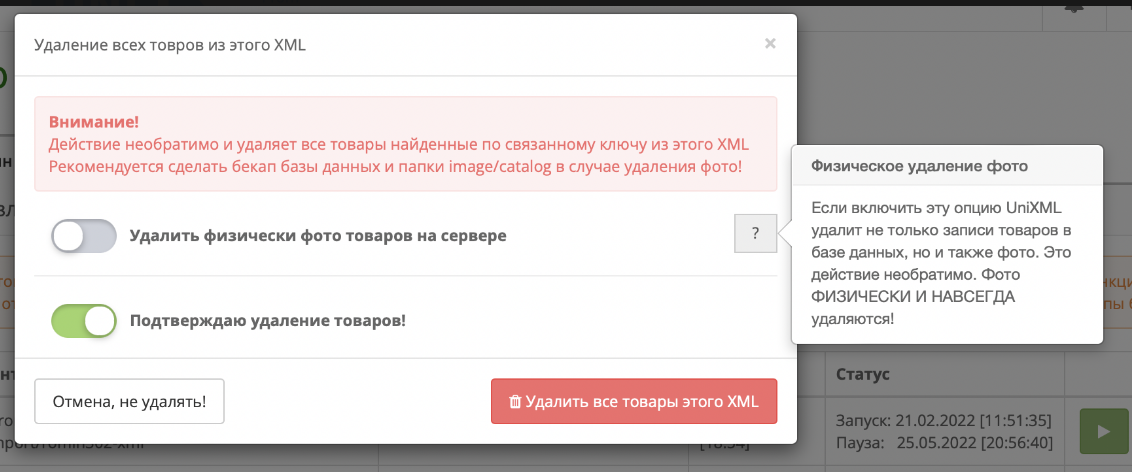Turn off the product deletion confirmation switch
Image resolution: width=1132 pixels, height=472 pixels.
[84, 321]
